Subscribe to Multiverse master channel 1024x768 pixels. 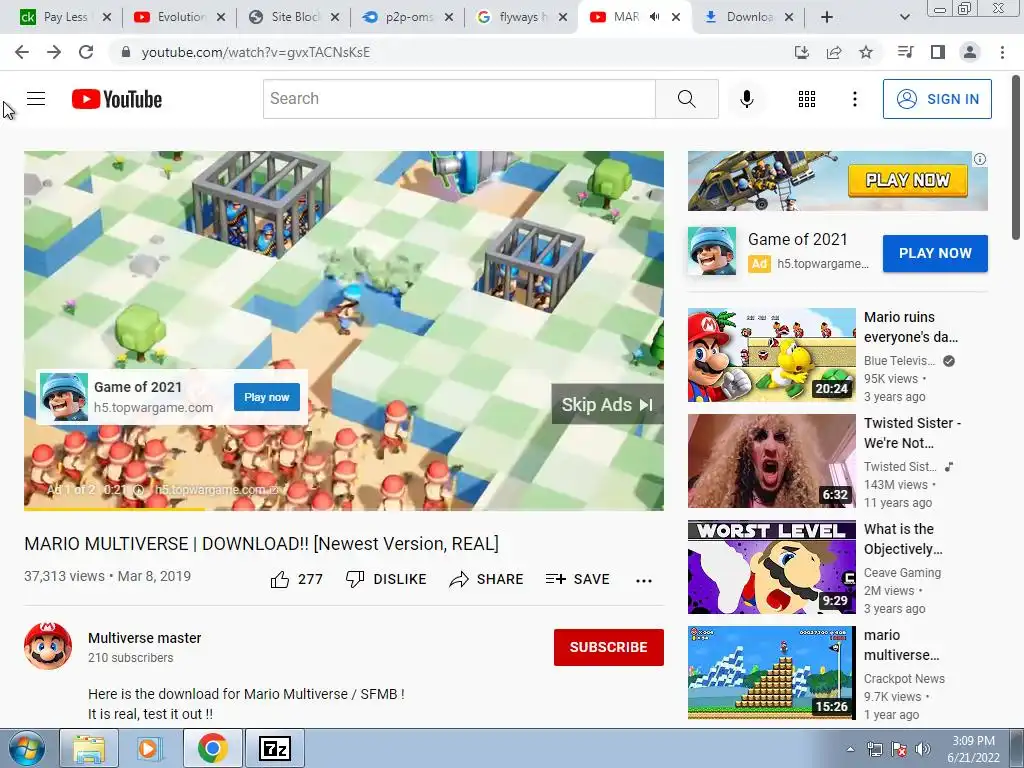click(609, 647)
